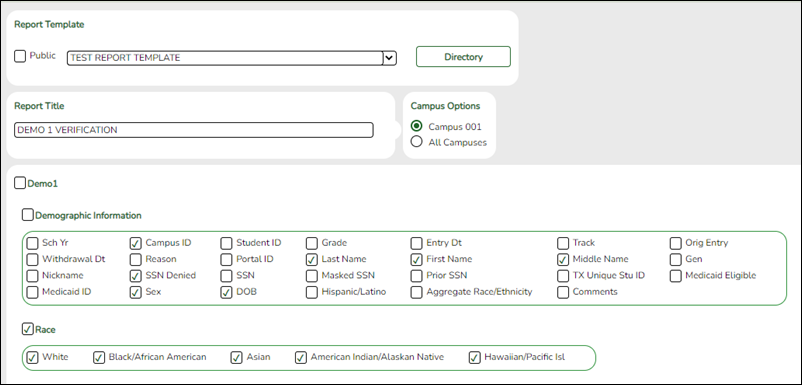Image resolution: width=802 pixels, height=385 pixels.
Task: Check the Orig Entry checkbox
Action: (x=676, y=243)
